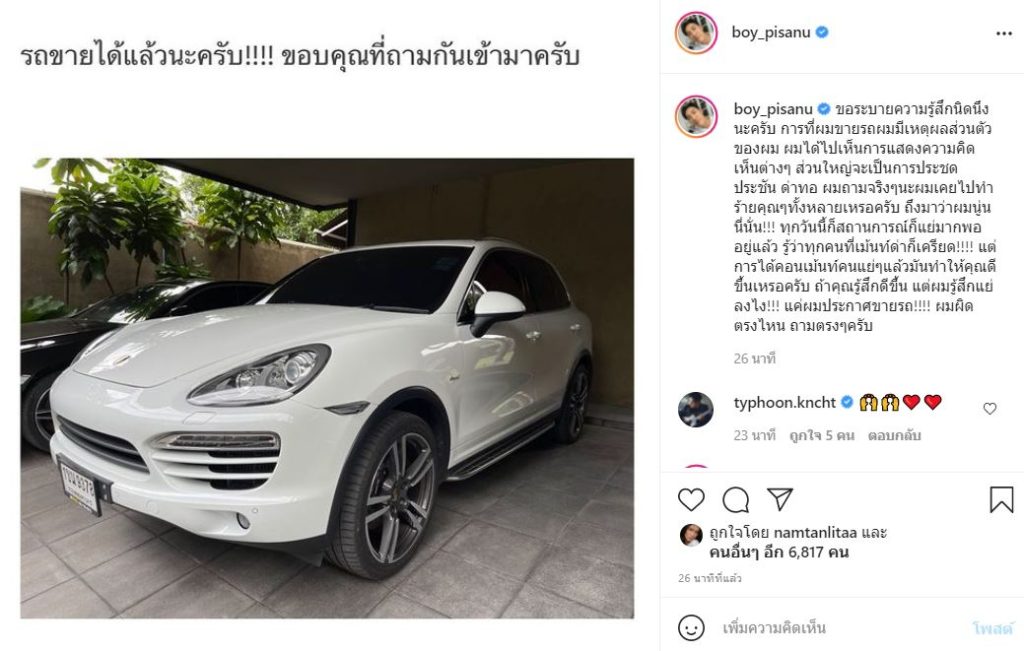Open typhoon.kncht commenter avatar

(x=696, y=409)
